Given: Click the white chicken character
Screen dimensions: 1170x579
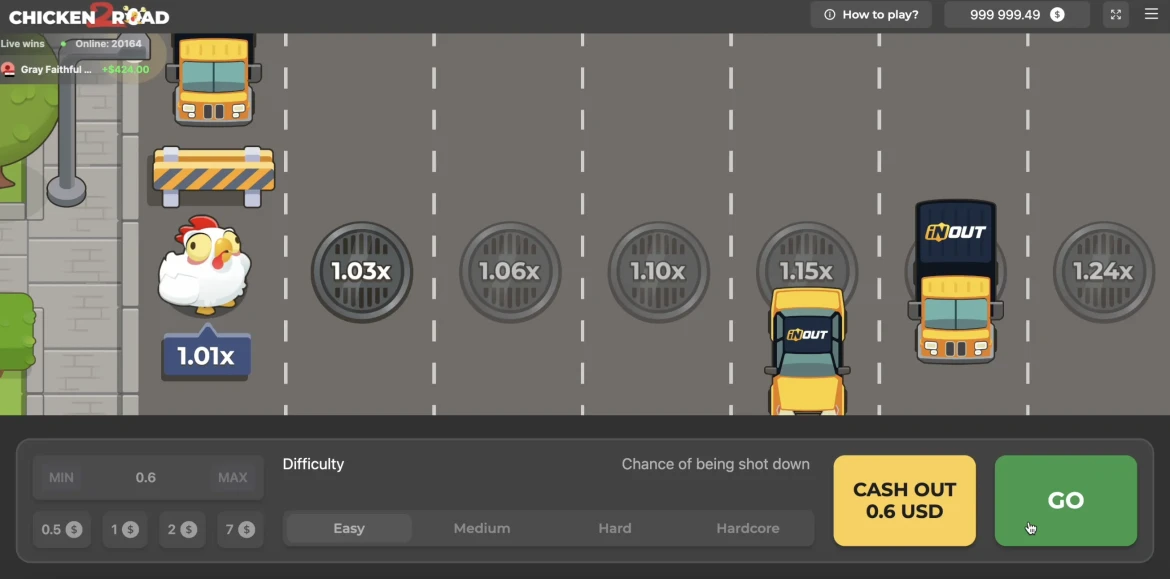Looking at the screenshot, I should click(x=204, y=264).
